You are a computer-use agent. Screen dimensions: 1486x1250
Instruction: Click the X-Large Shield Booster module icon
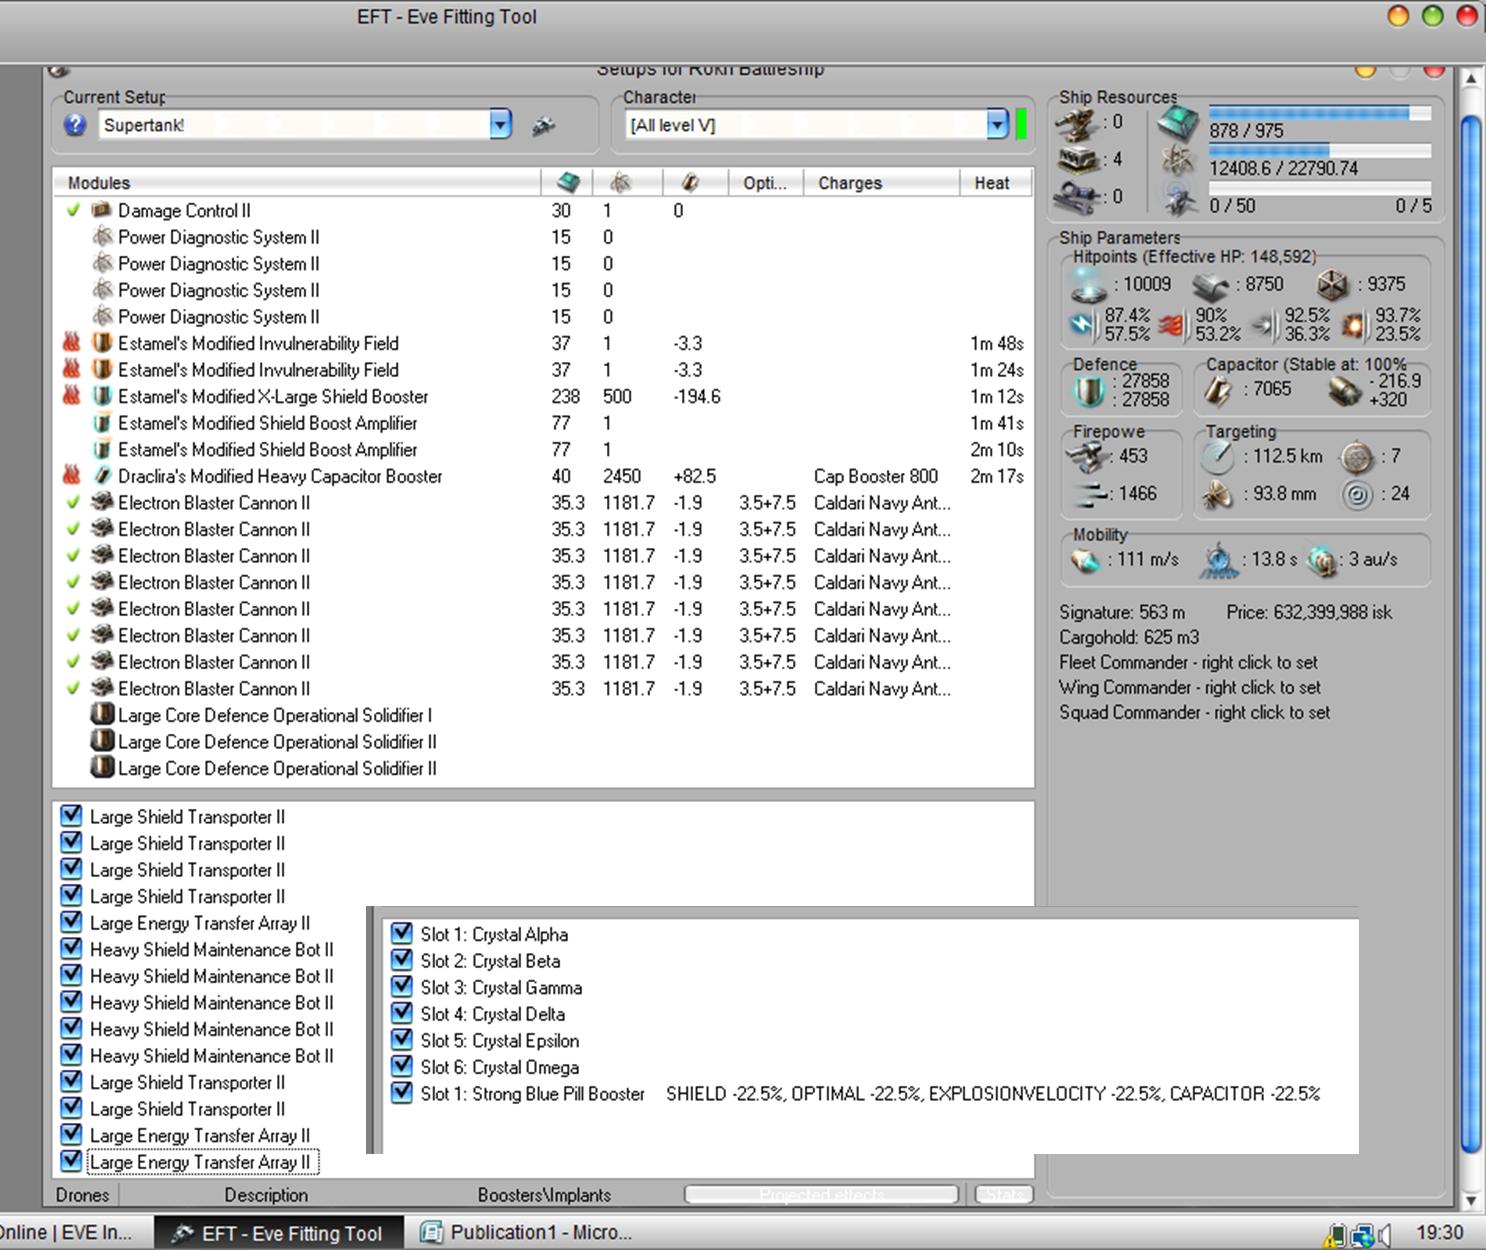(101, 396)
